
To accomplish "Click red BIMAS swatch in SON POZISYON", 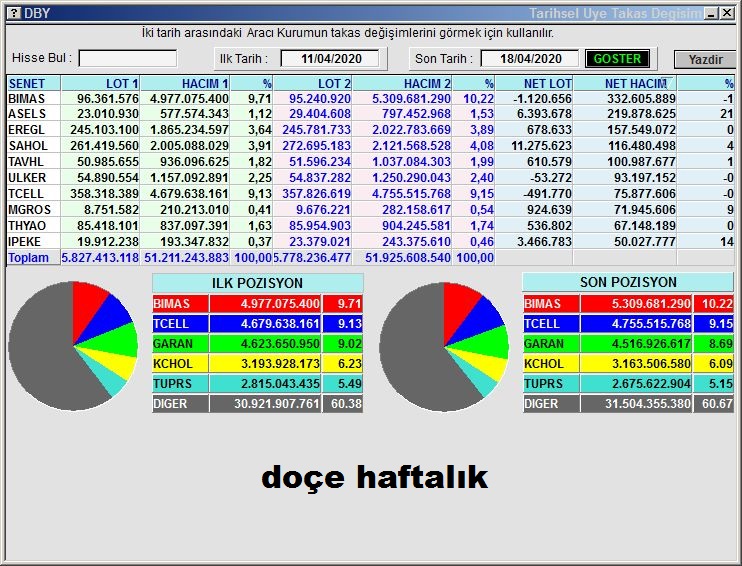I will click(x=551, y=304).
